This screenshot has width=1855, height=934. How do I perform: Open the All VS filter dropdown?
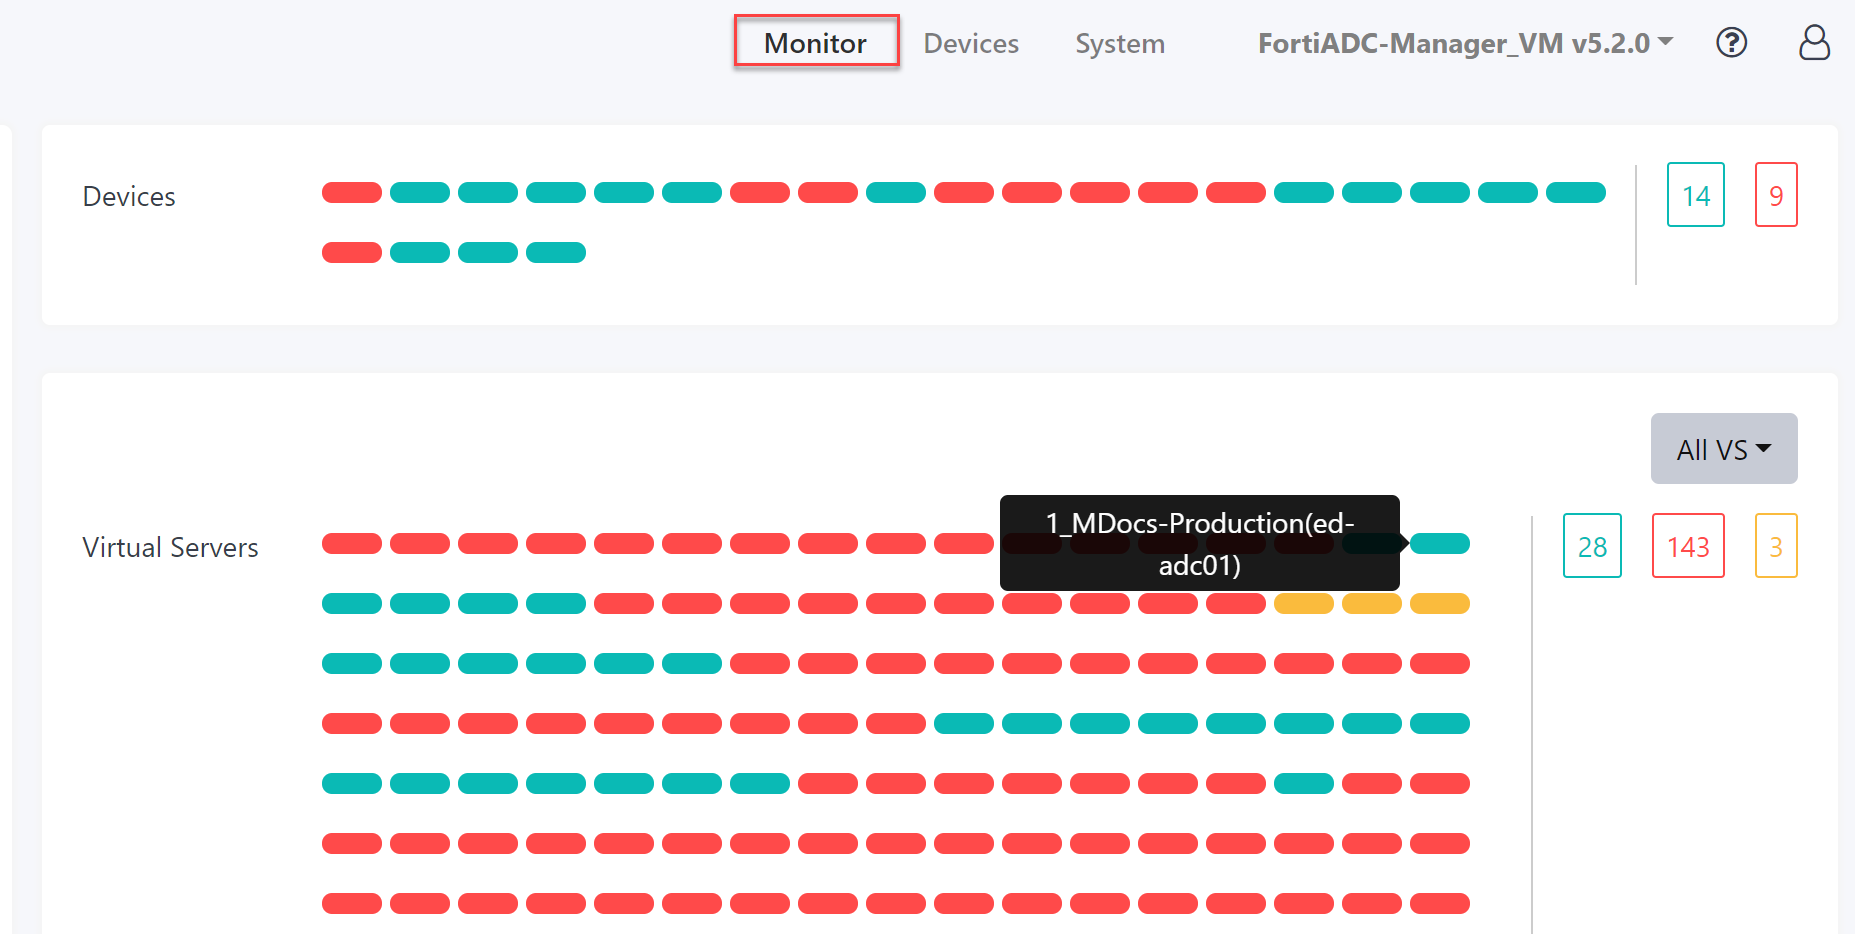point(1723,449)
